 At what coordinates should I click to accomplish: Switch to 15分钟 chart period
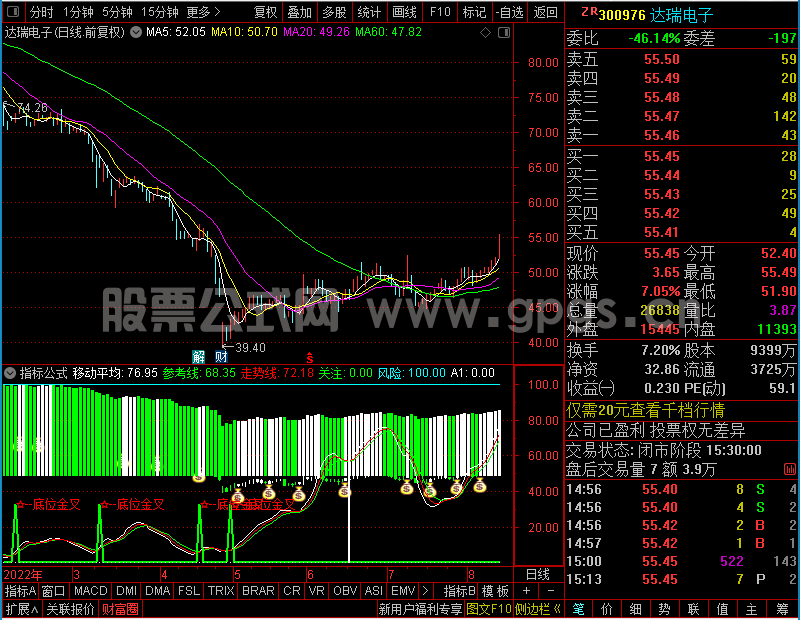pyautogui.click(x=159, y=12)
